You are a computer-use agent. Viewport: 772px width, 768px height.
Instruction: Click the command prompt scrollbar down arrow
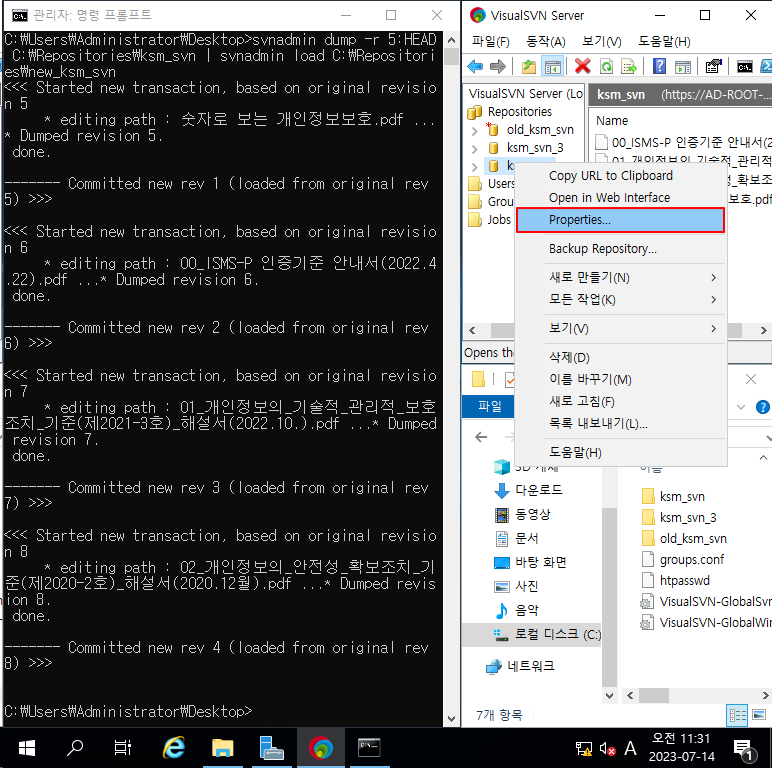451,719
